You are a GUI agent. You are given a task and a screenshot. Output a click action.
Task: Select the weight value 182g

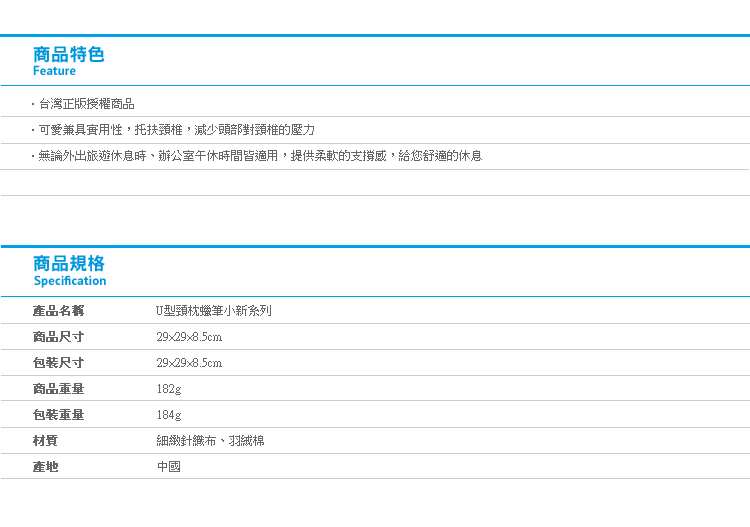click(x=169, y=389)
